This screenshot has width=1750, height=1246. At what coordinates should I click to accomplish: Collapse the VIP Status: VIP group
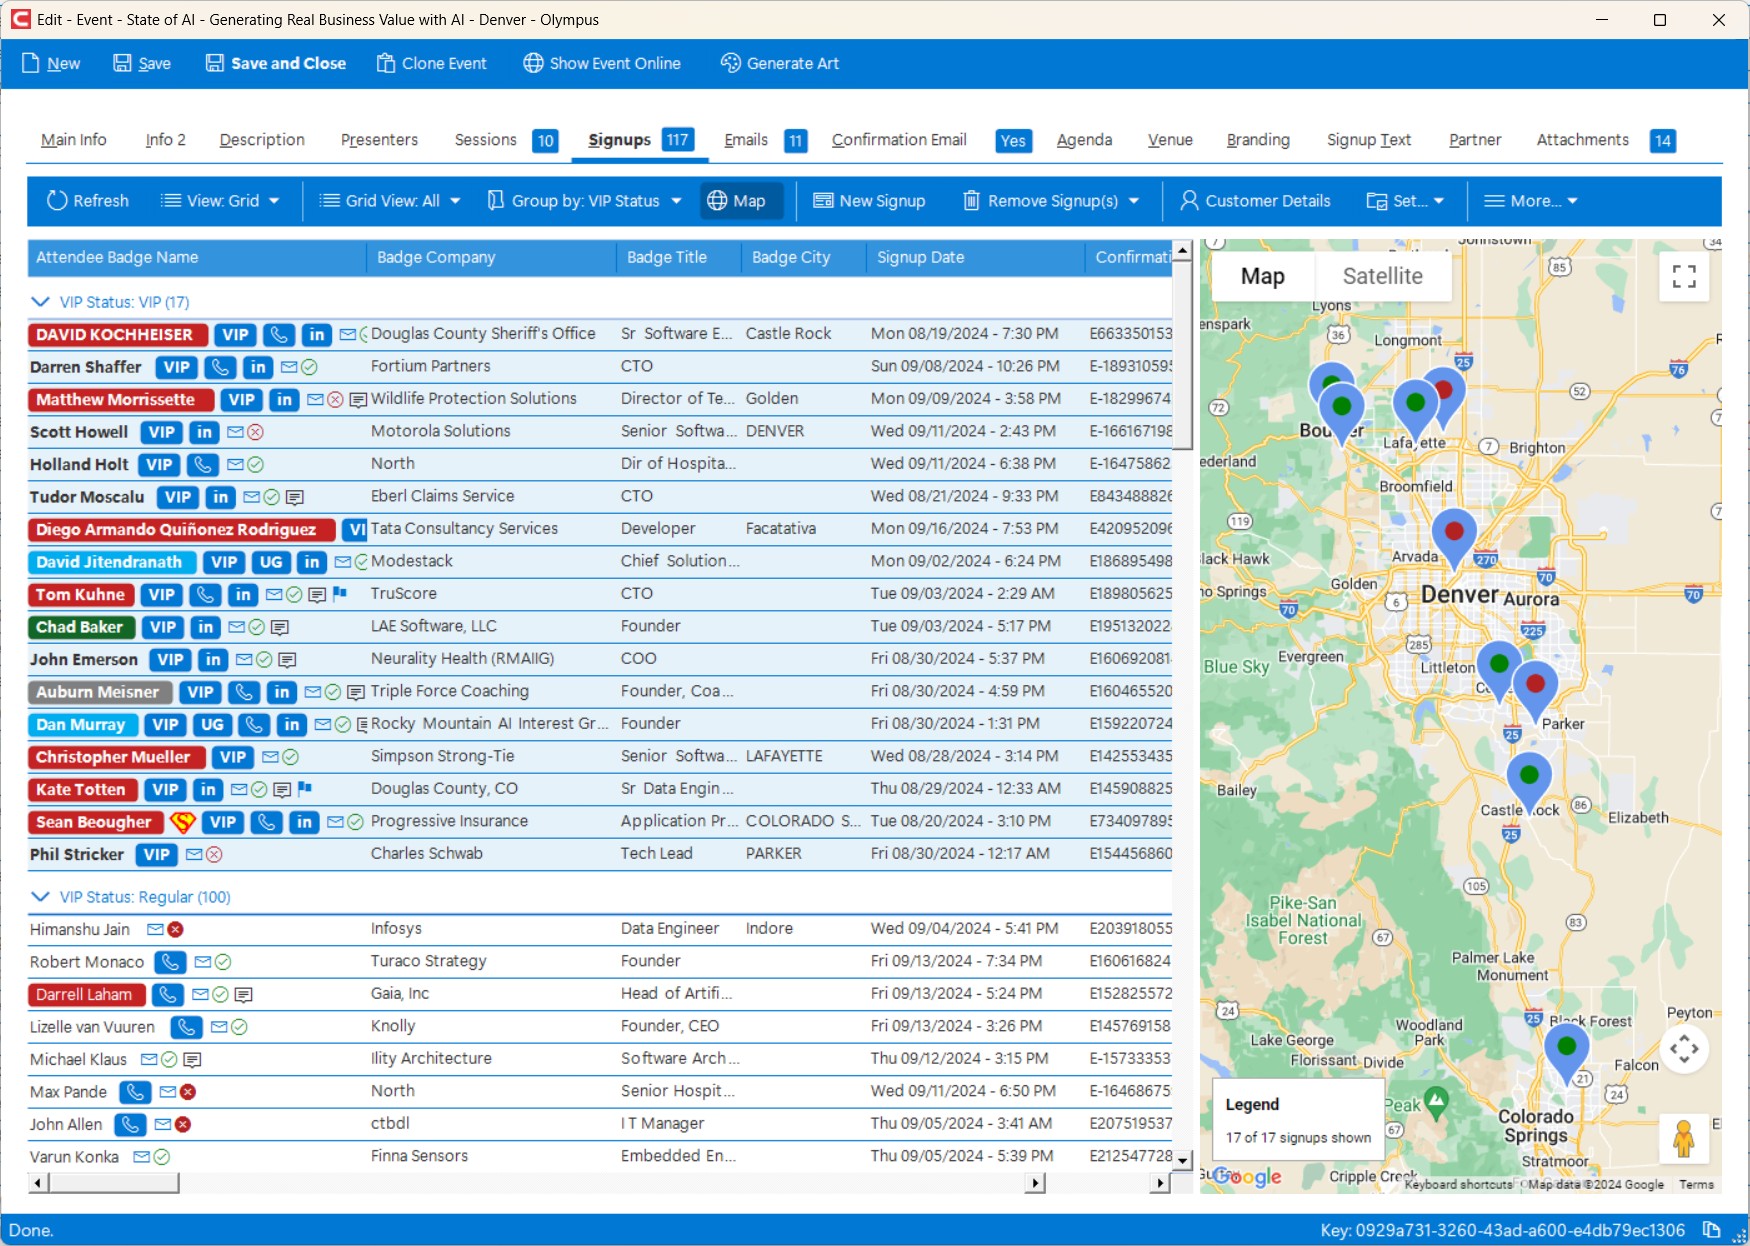coord(40,302)
